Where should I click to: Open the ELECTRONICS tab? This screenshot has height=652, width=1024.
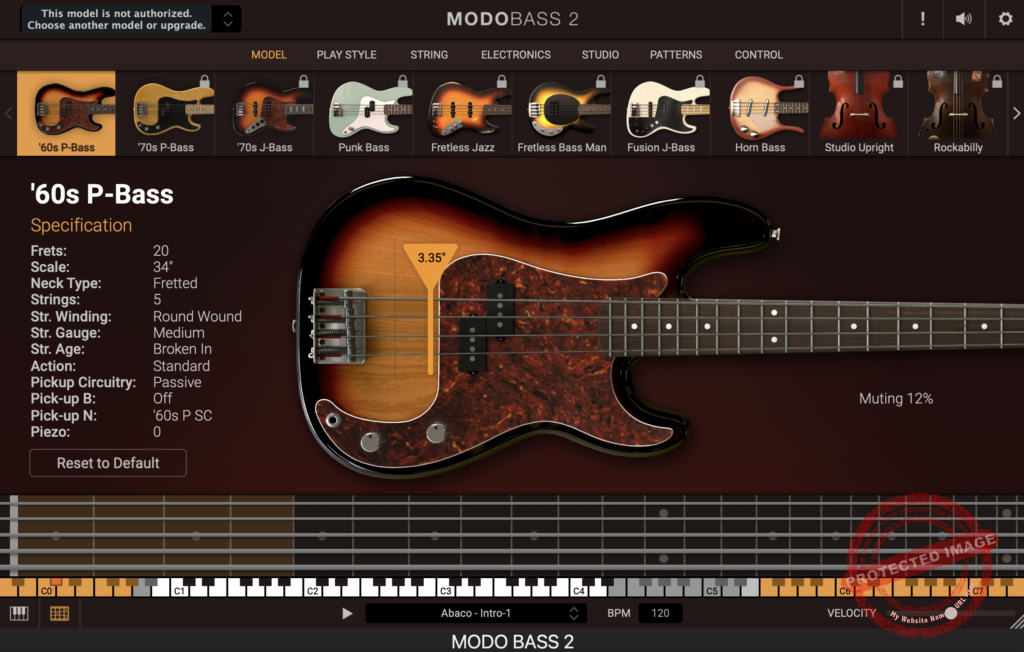[516, 55]
